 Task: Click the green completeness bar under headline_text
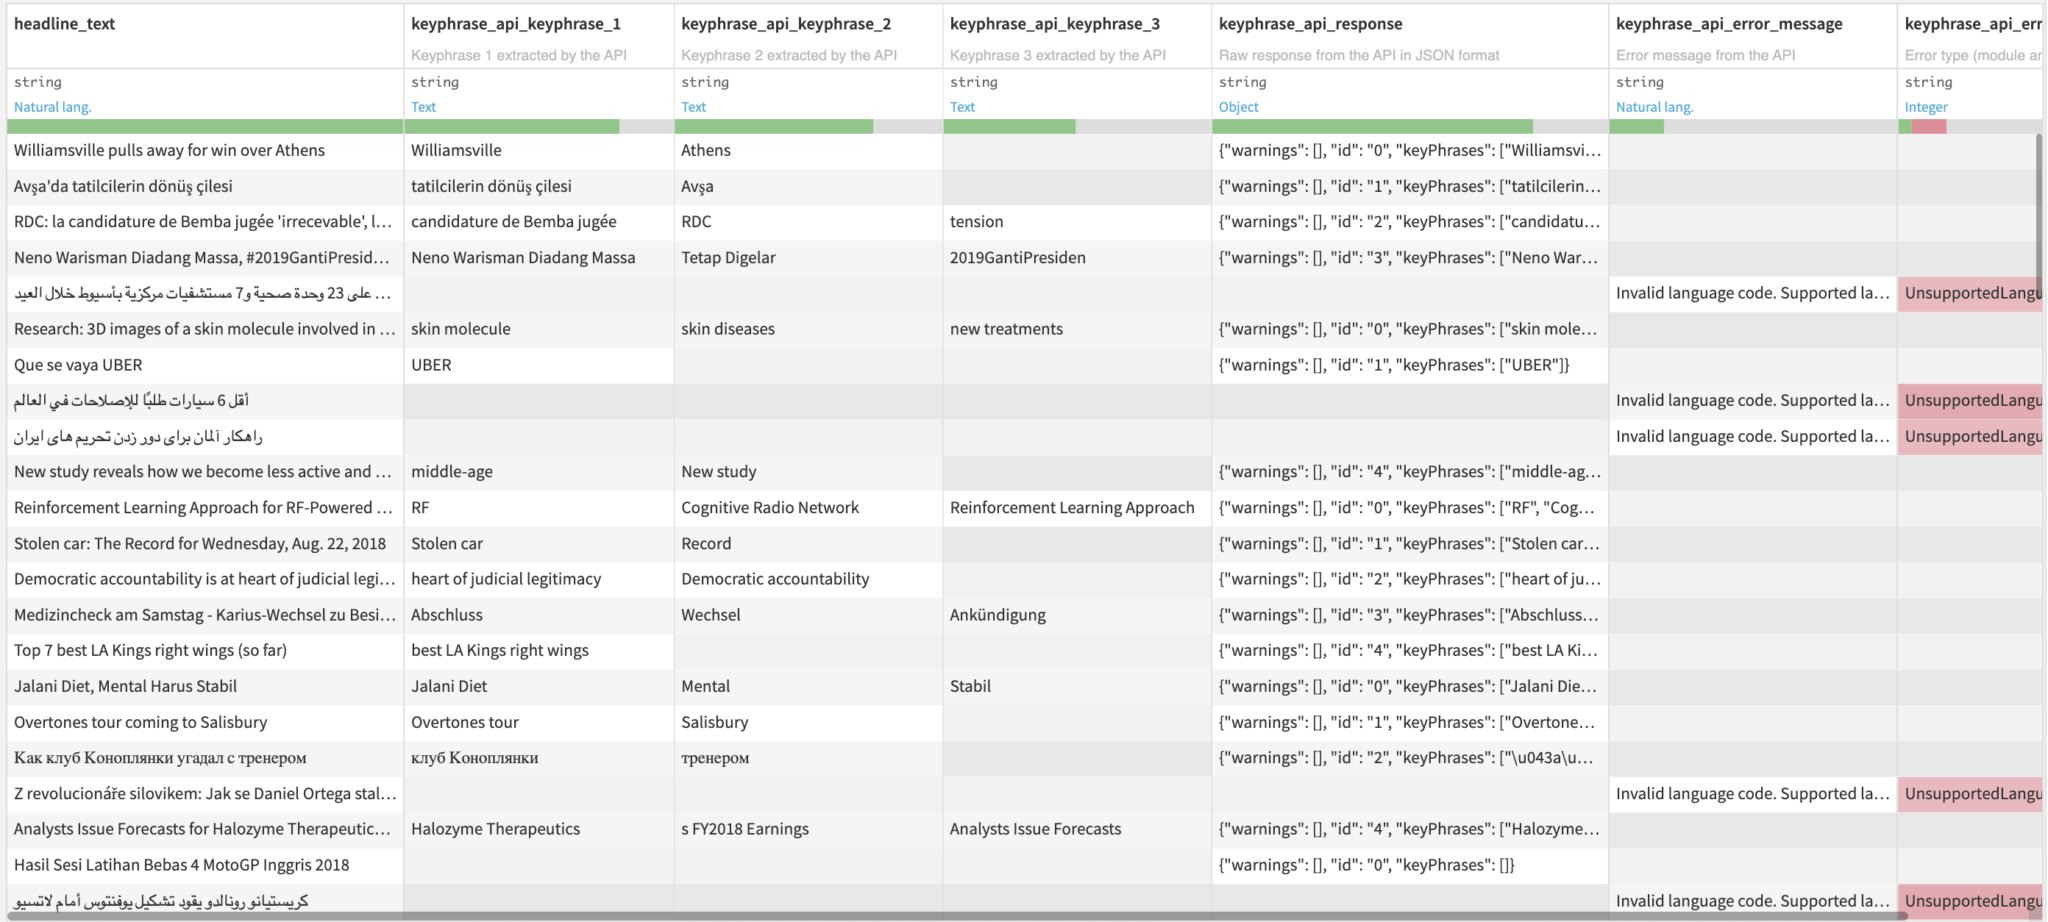200,128
